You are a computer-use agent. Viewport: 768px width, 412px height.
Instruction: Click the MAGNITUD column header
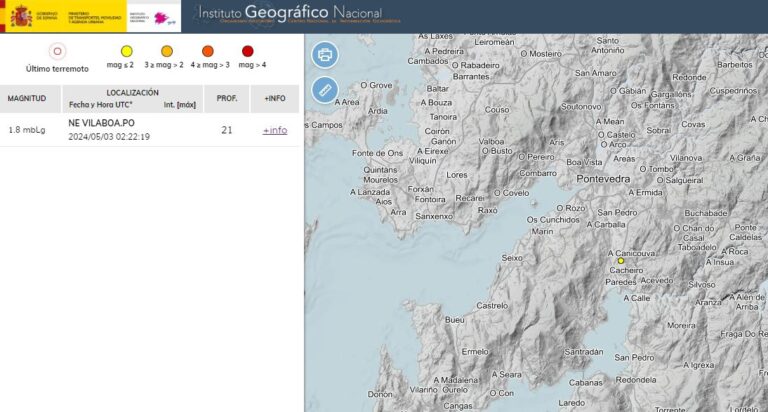click(27, 99)
